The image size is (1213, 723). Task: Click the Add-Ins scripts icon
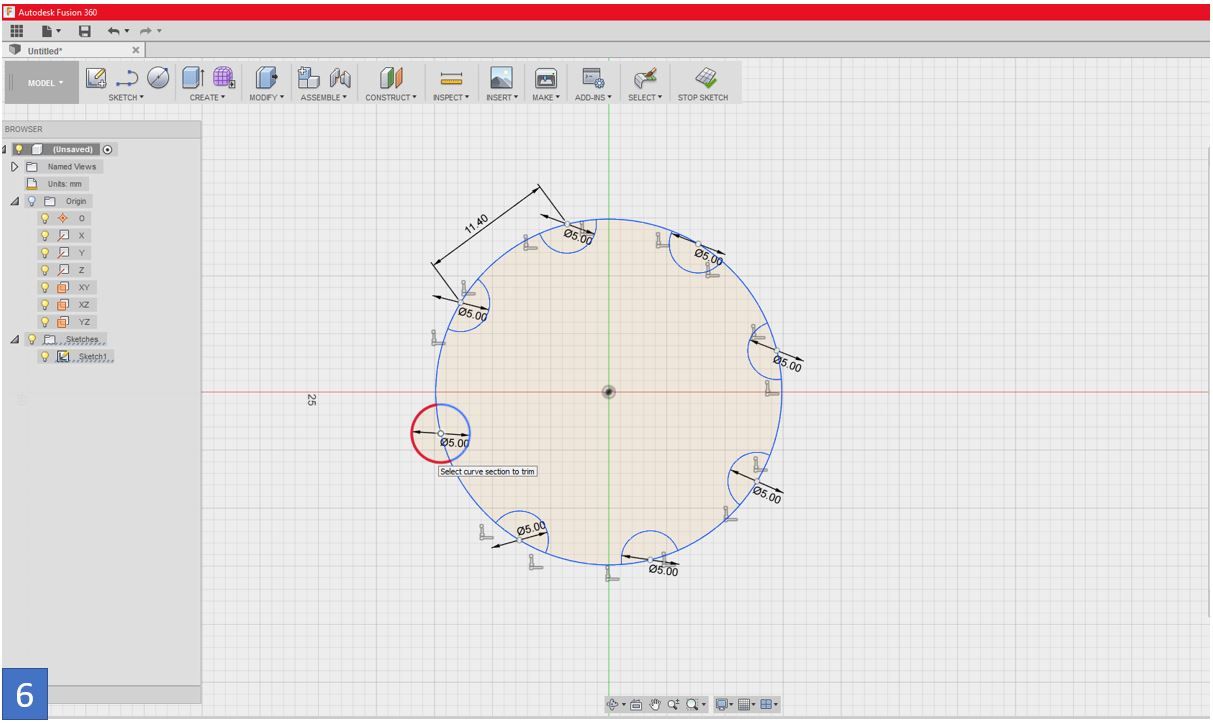593,78
